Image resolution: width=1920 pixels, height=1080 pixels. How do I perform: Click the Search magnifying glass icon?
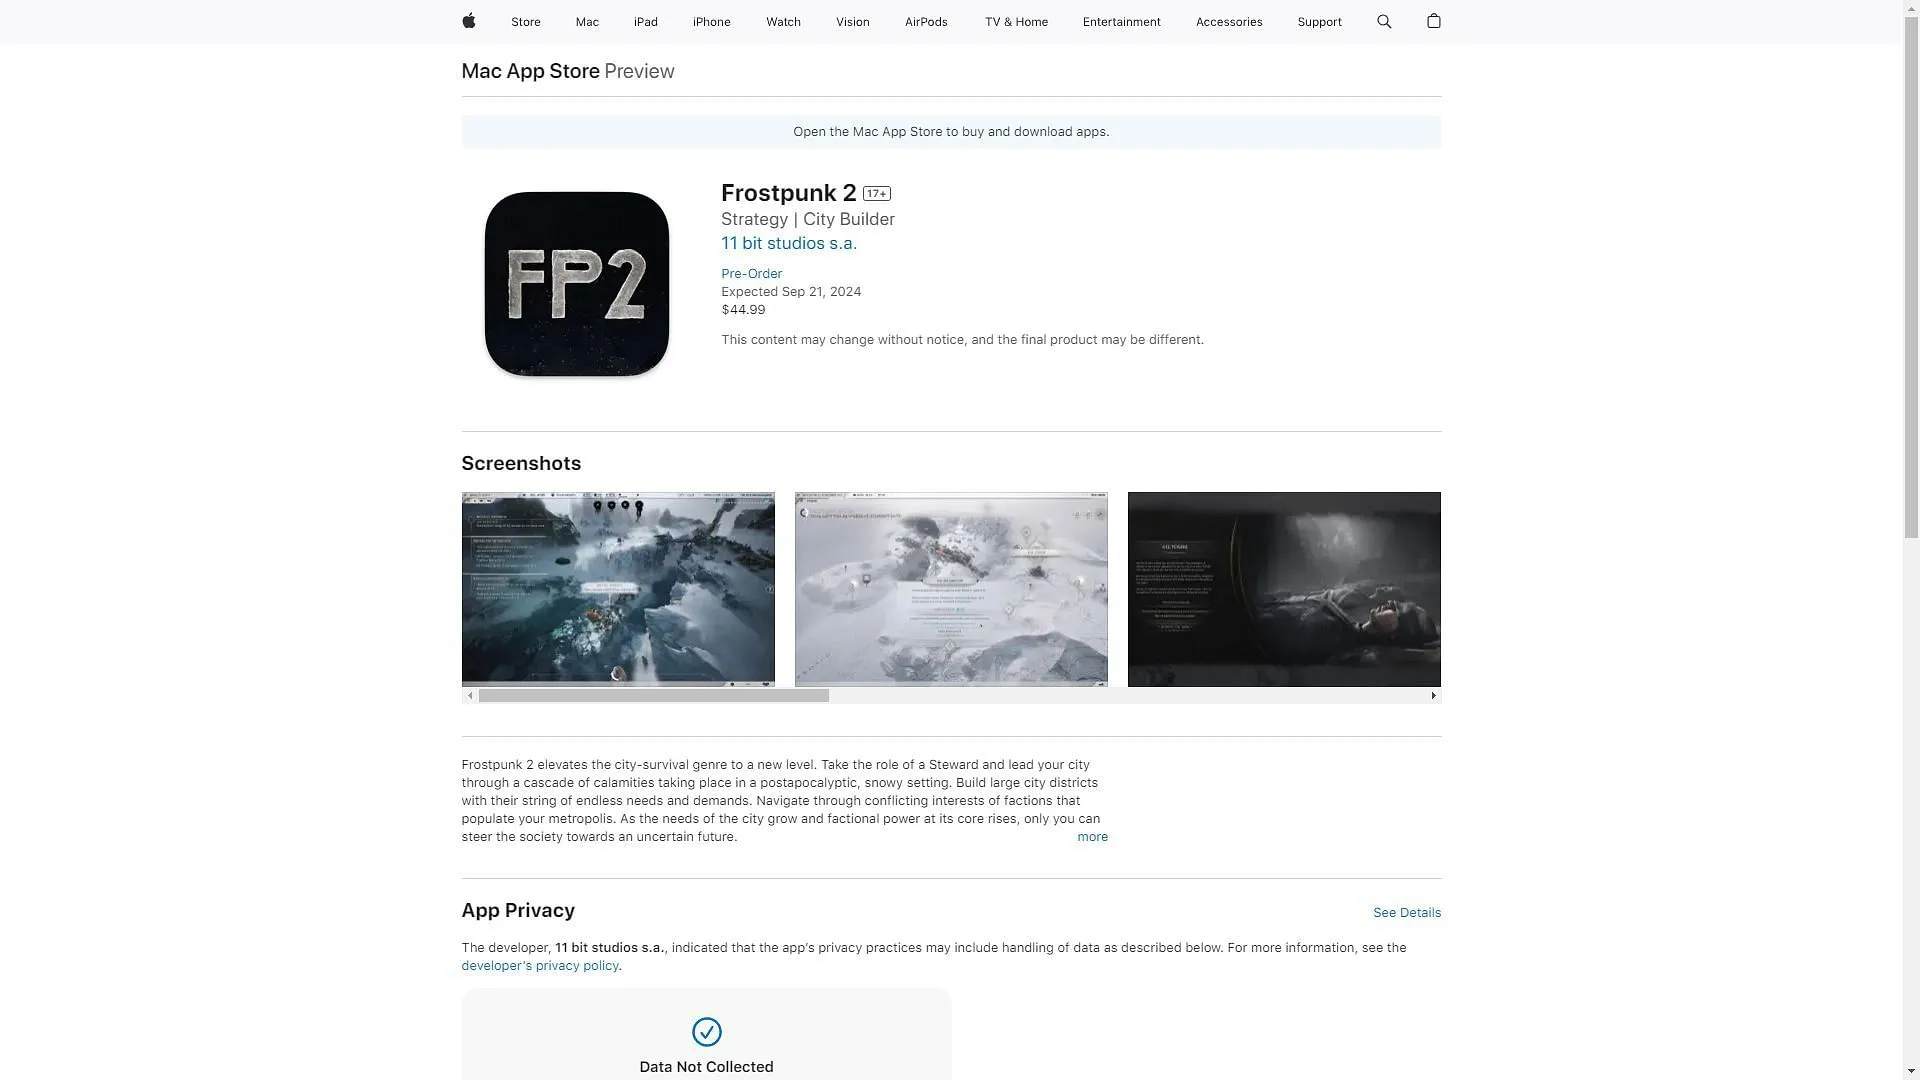pos(1383,21)
